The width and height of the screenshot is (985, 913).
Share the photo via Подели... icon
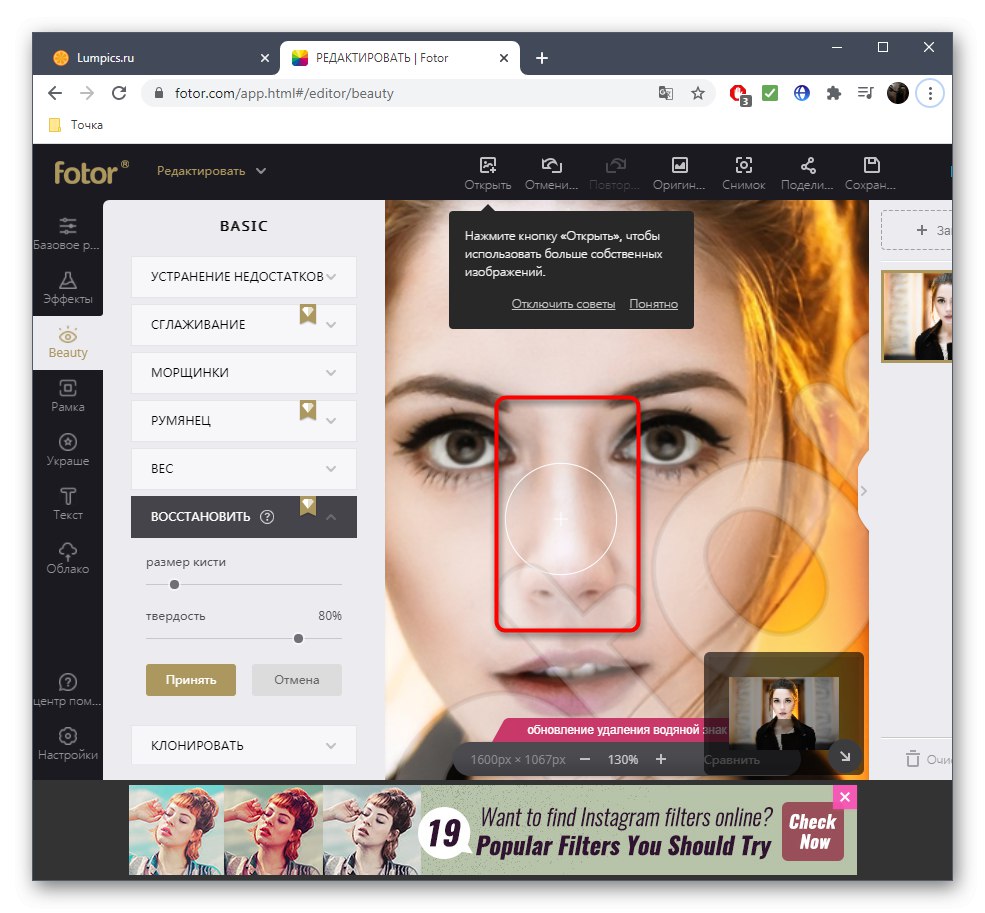tap(807, 173)
